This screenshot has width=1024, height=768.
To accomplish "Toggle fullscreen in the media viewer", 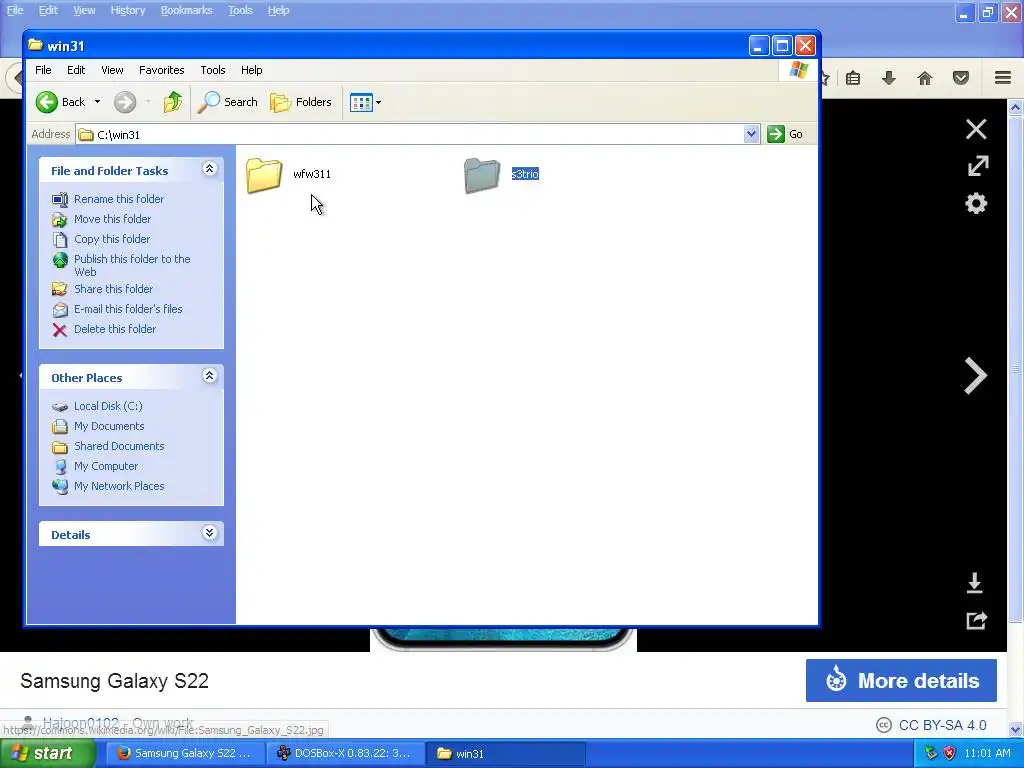I will (x=978, y=166).
